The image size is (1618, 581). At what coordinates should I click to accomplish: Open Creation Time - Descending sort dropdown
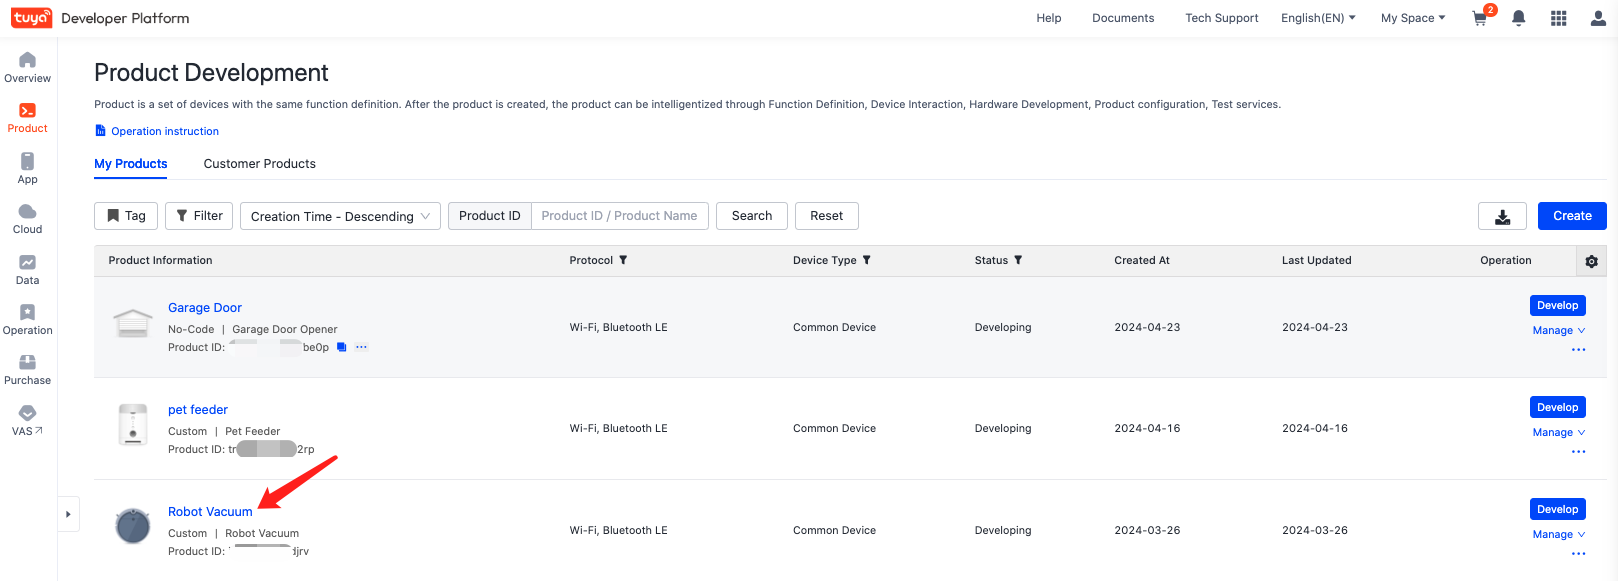(x=340, y=216)
